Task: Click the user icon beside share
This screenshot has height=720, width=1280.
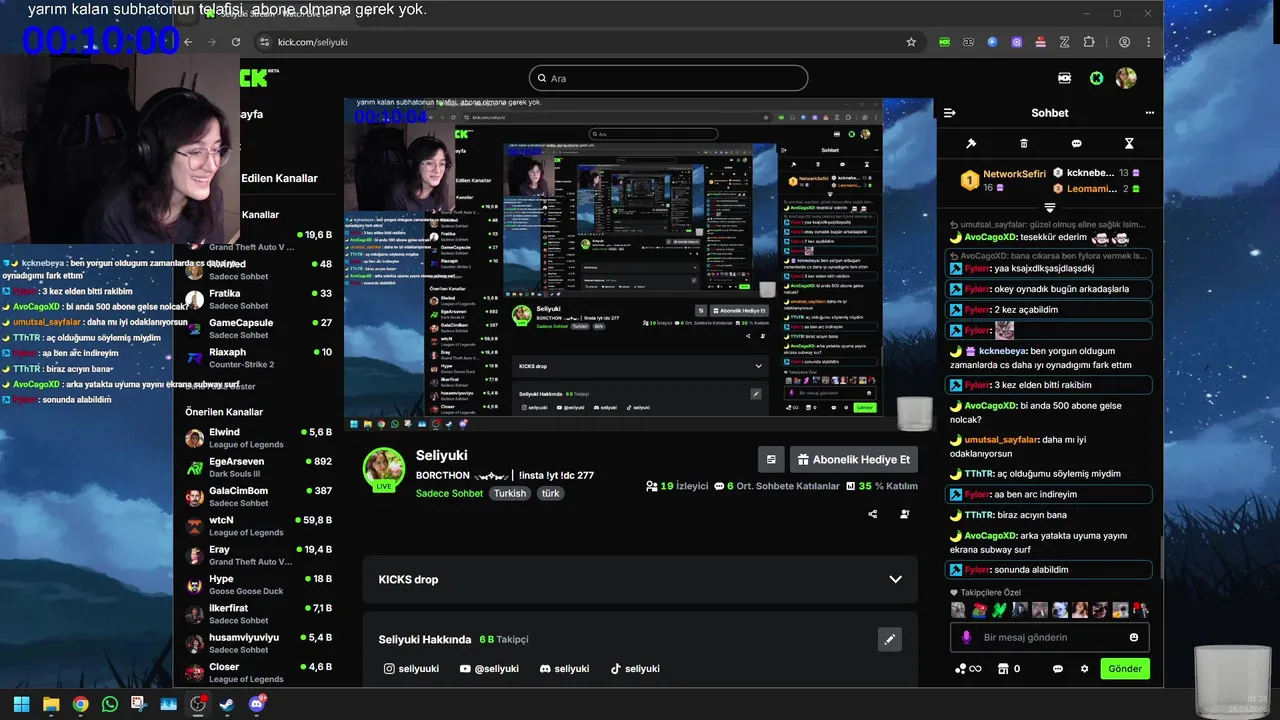Action: coord(905,514)
